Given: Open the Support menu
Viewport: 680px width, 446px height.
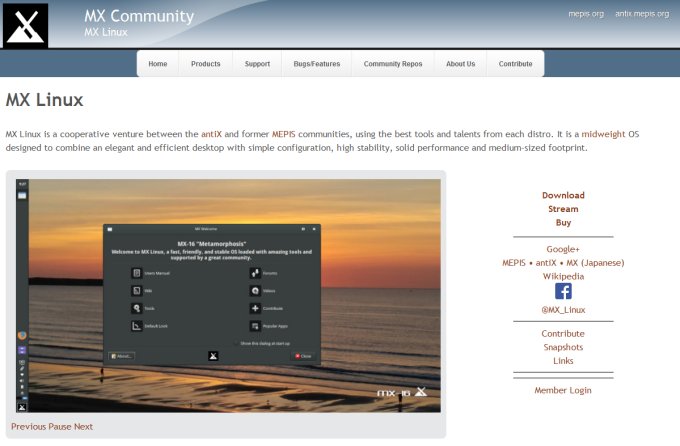Looking at the screenshot, I should point(257,64).
